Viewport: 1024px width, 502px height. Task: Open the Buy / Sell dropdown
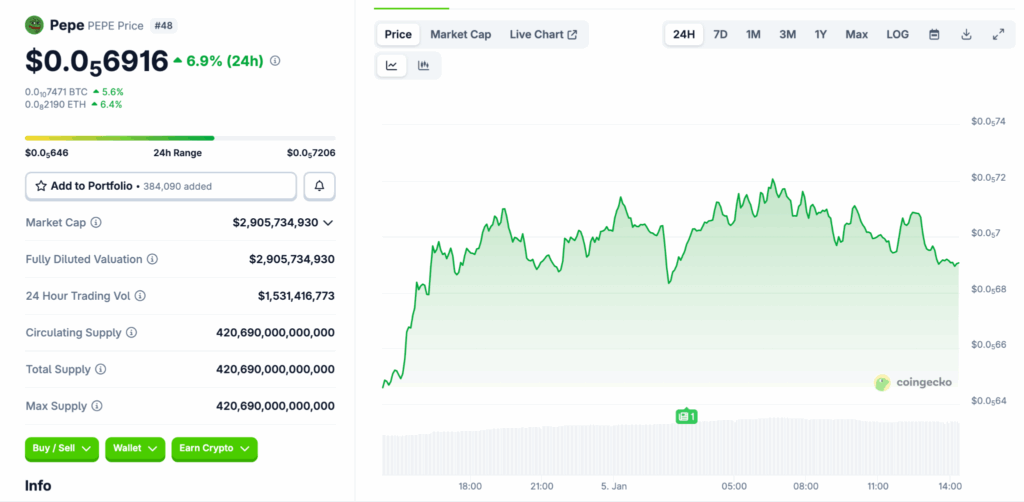pos(62,449)
